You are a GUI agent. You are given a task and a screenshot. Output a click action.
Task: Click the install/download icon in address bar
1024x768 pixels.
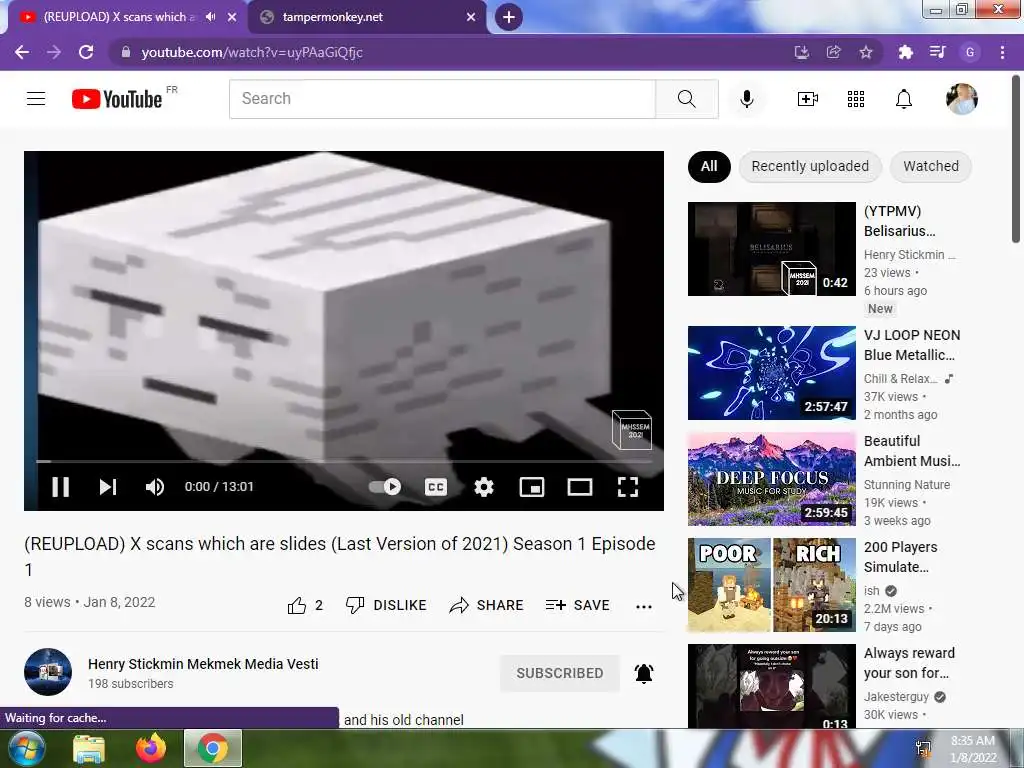(x=801, y=52)
